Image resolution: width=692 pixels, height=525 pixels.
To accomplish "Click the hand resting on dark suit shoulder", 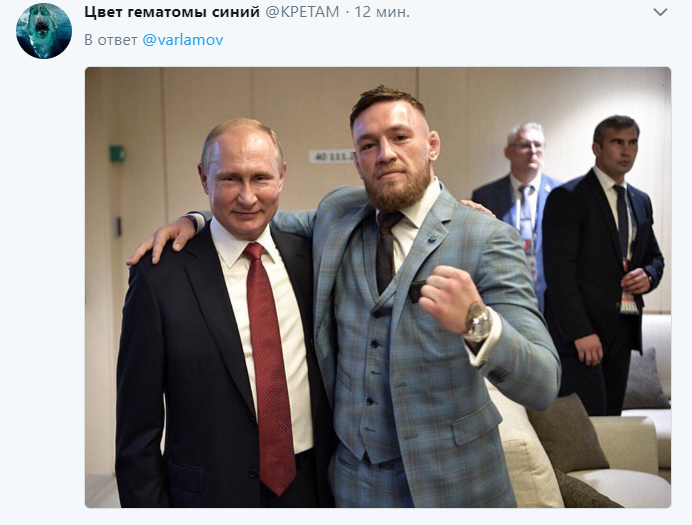I will (163, 238).
